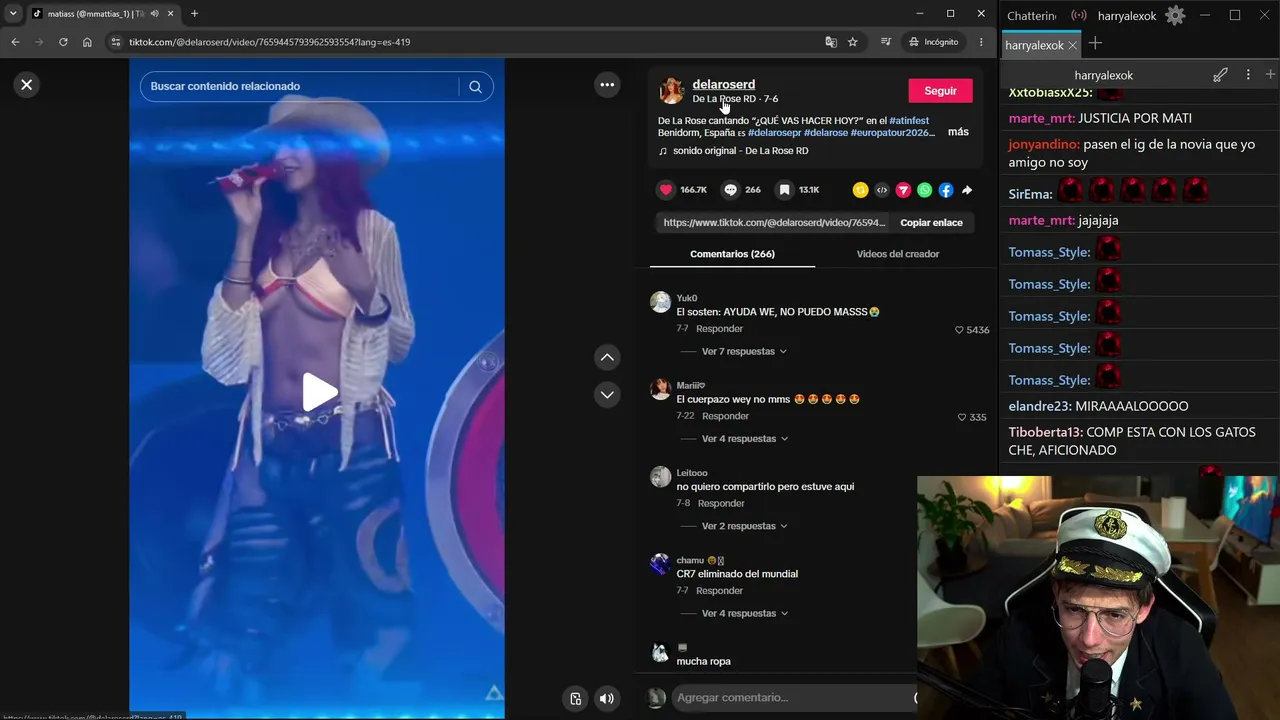Image resolution: width=1280 pixels, height=720 pixels.
Task: Like Mariii's comment with 335 likes
Action: [962, 417]
